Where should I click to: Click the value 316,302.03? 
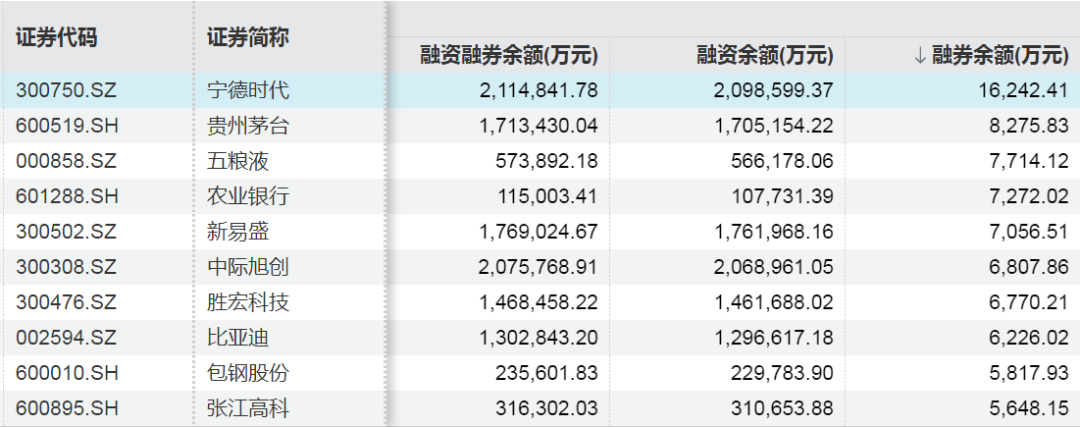coord(546,408)
